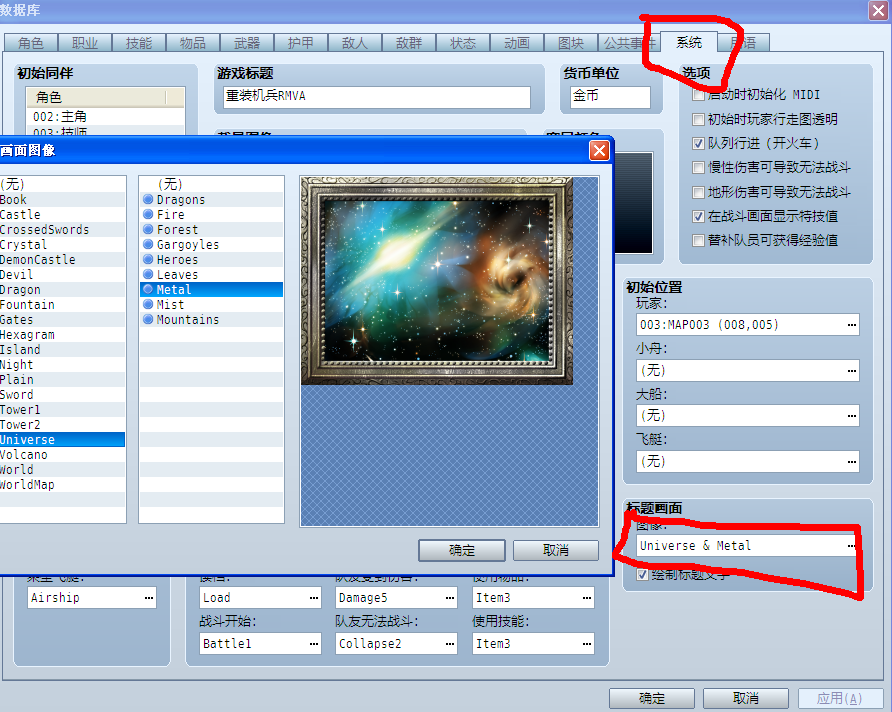This screenshot has width=892, height=712.
Task: Select CrossedSwords in background list
Action: [x=63, y=229]
